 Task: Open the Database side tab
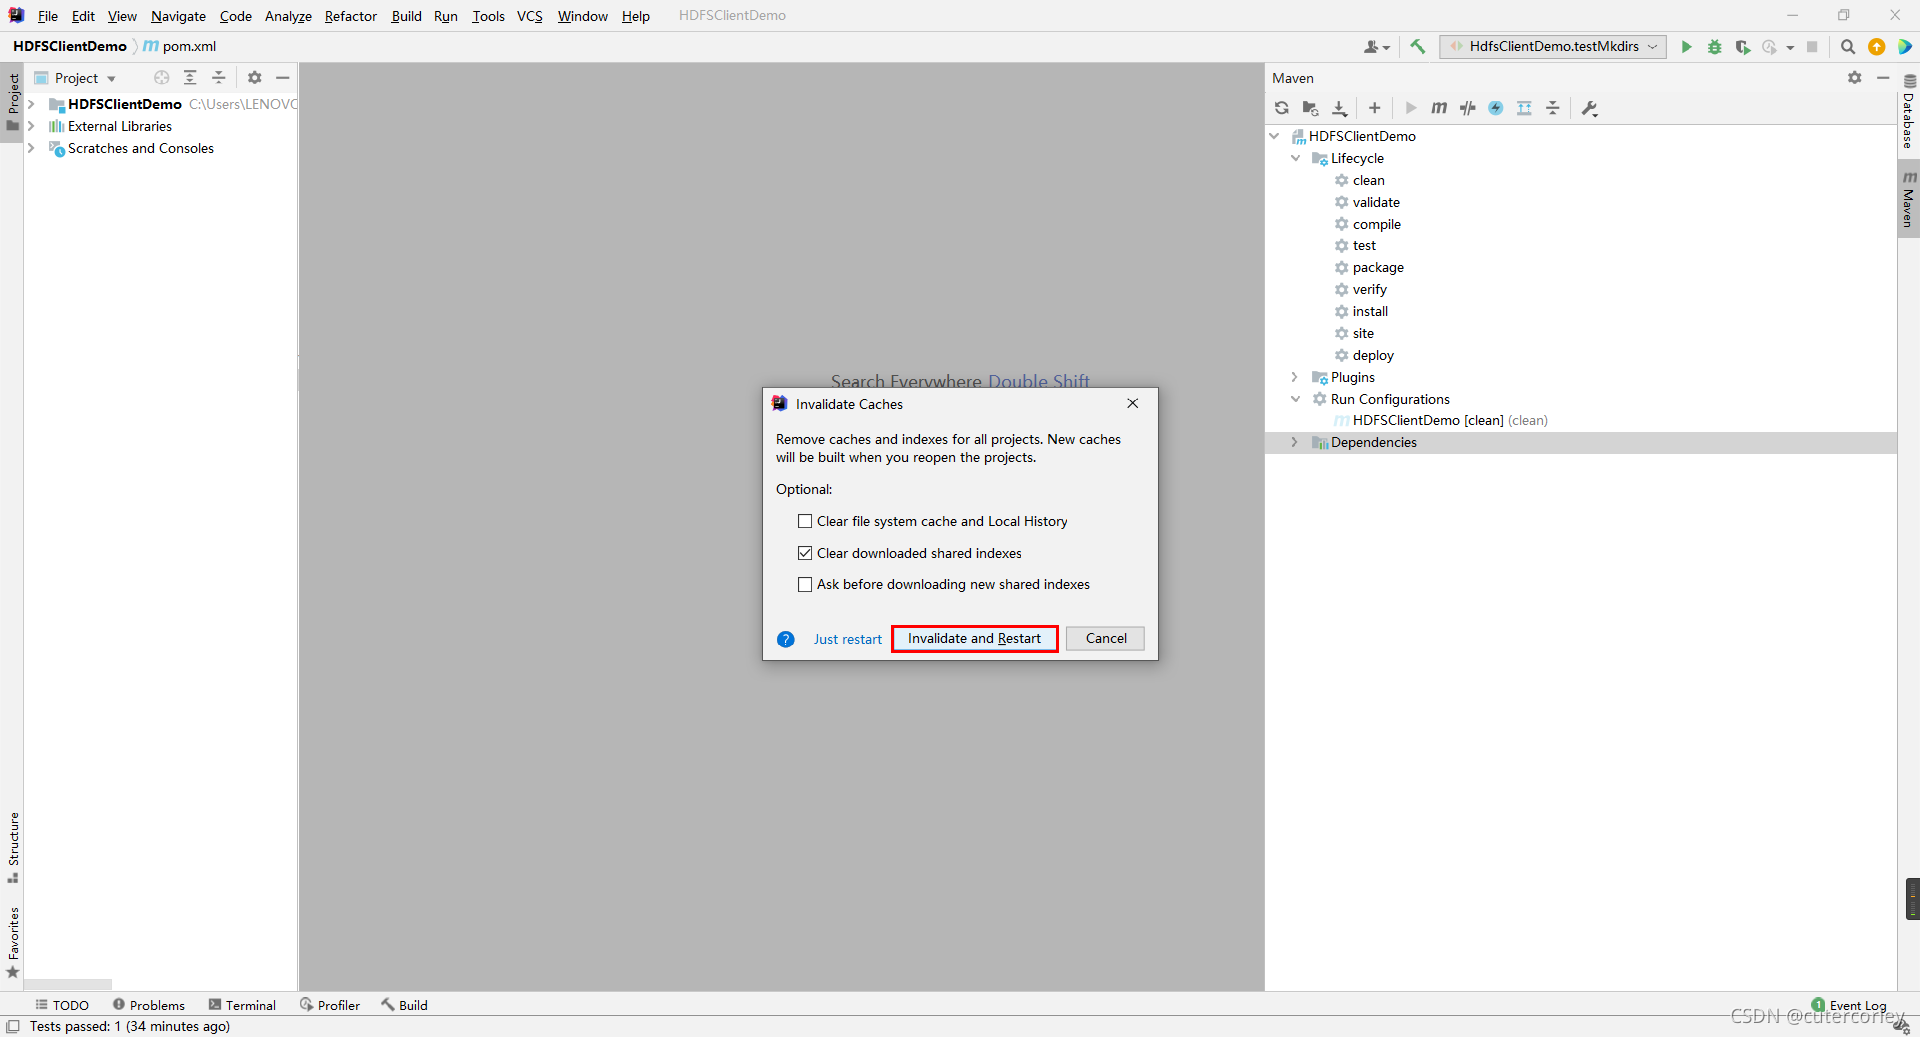pos(1909,112)
